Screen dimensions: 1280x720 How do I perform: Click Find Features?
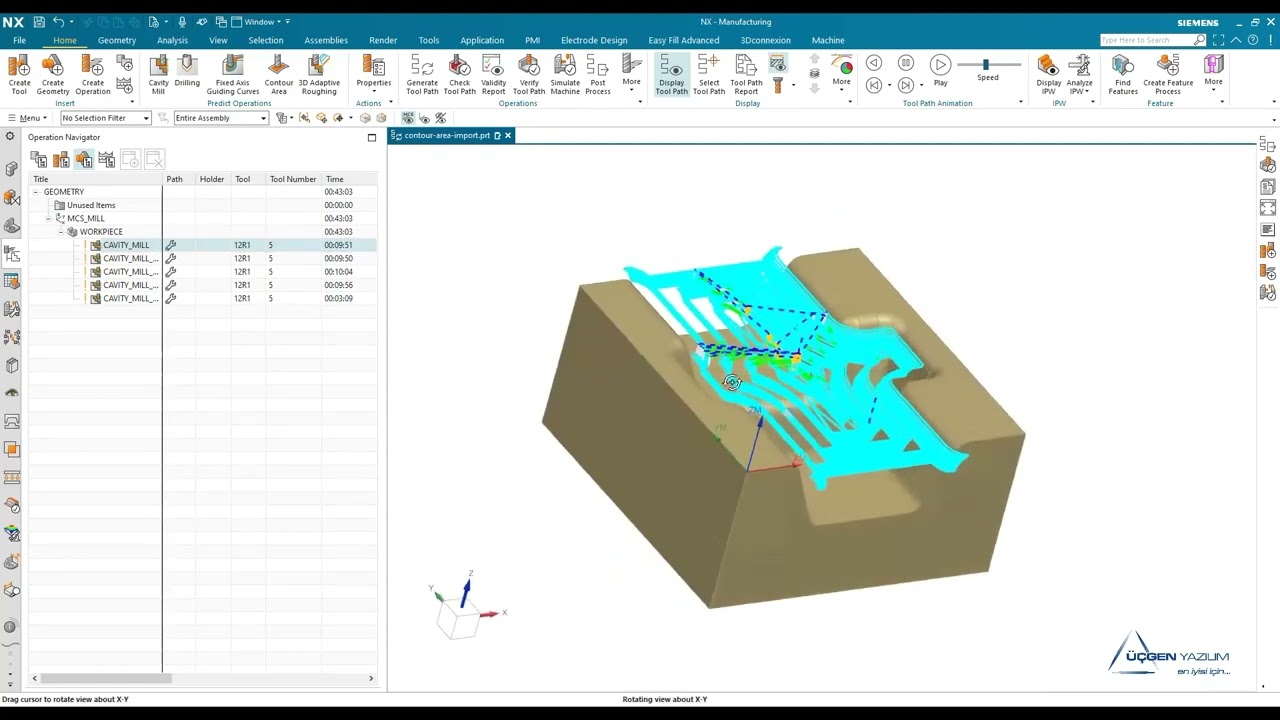[x=1123, y=75]
